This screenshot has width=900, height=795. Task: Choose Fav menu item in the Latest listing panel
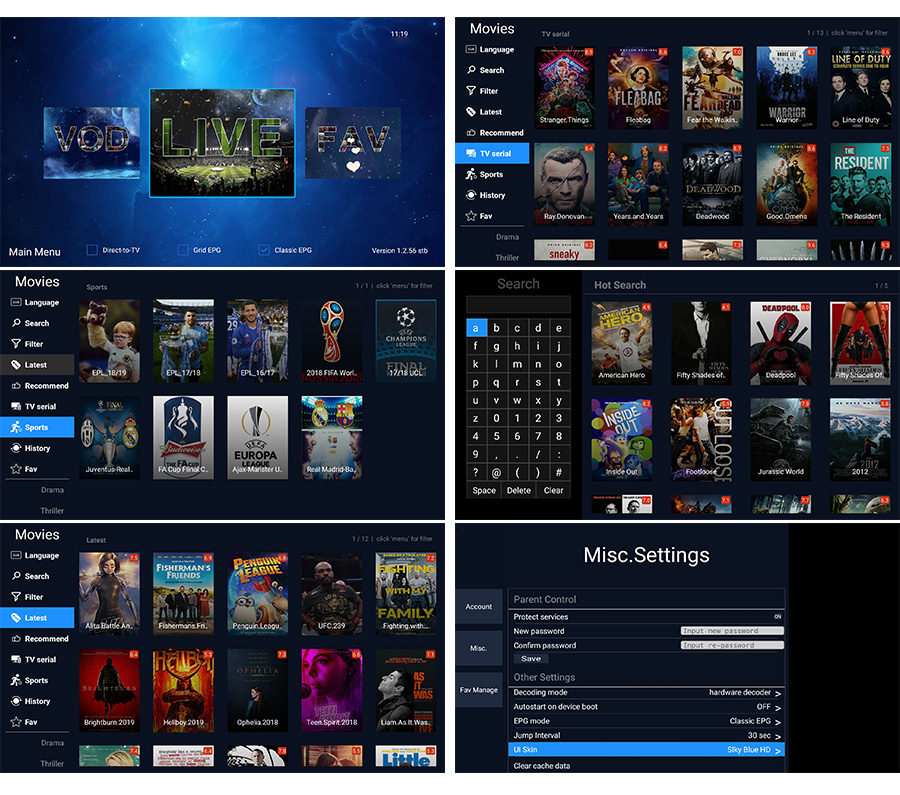37,722
